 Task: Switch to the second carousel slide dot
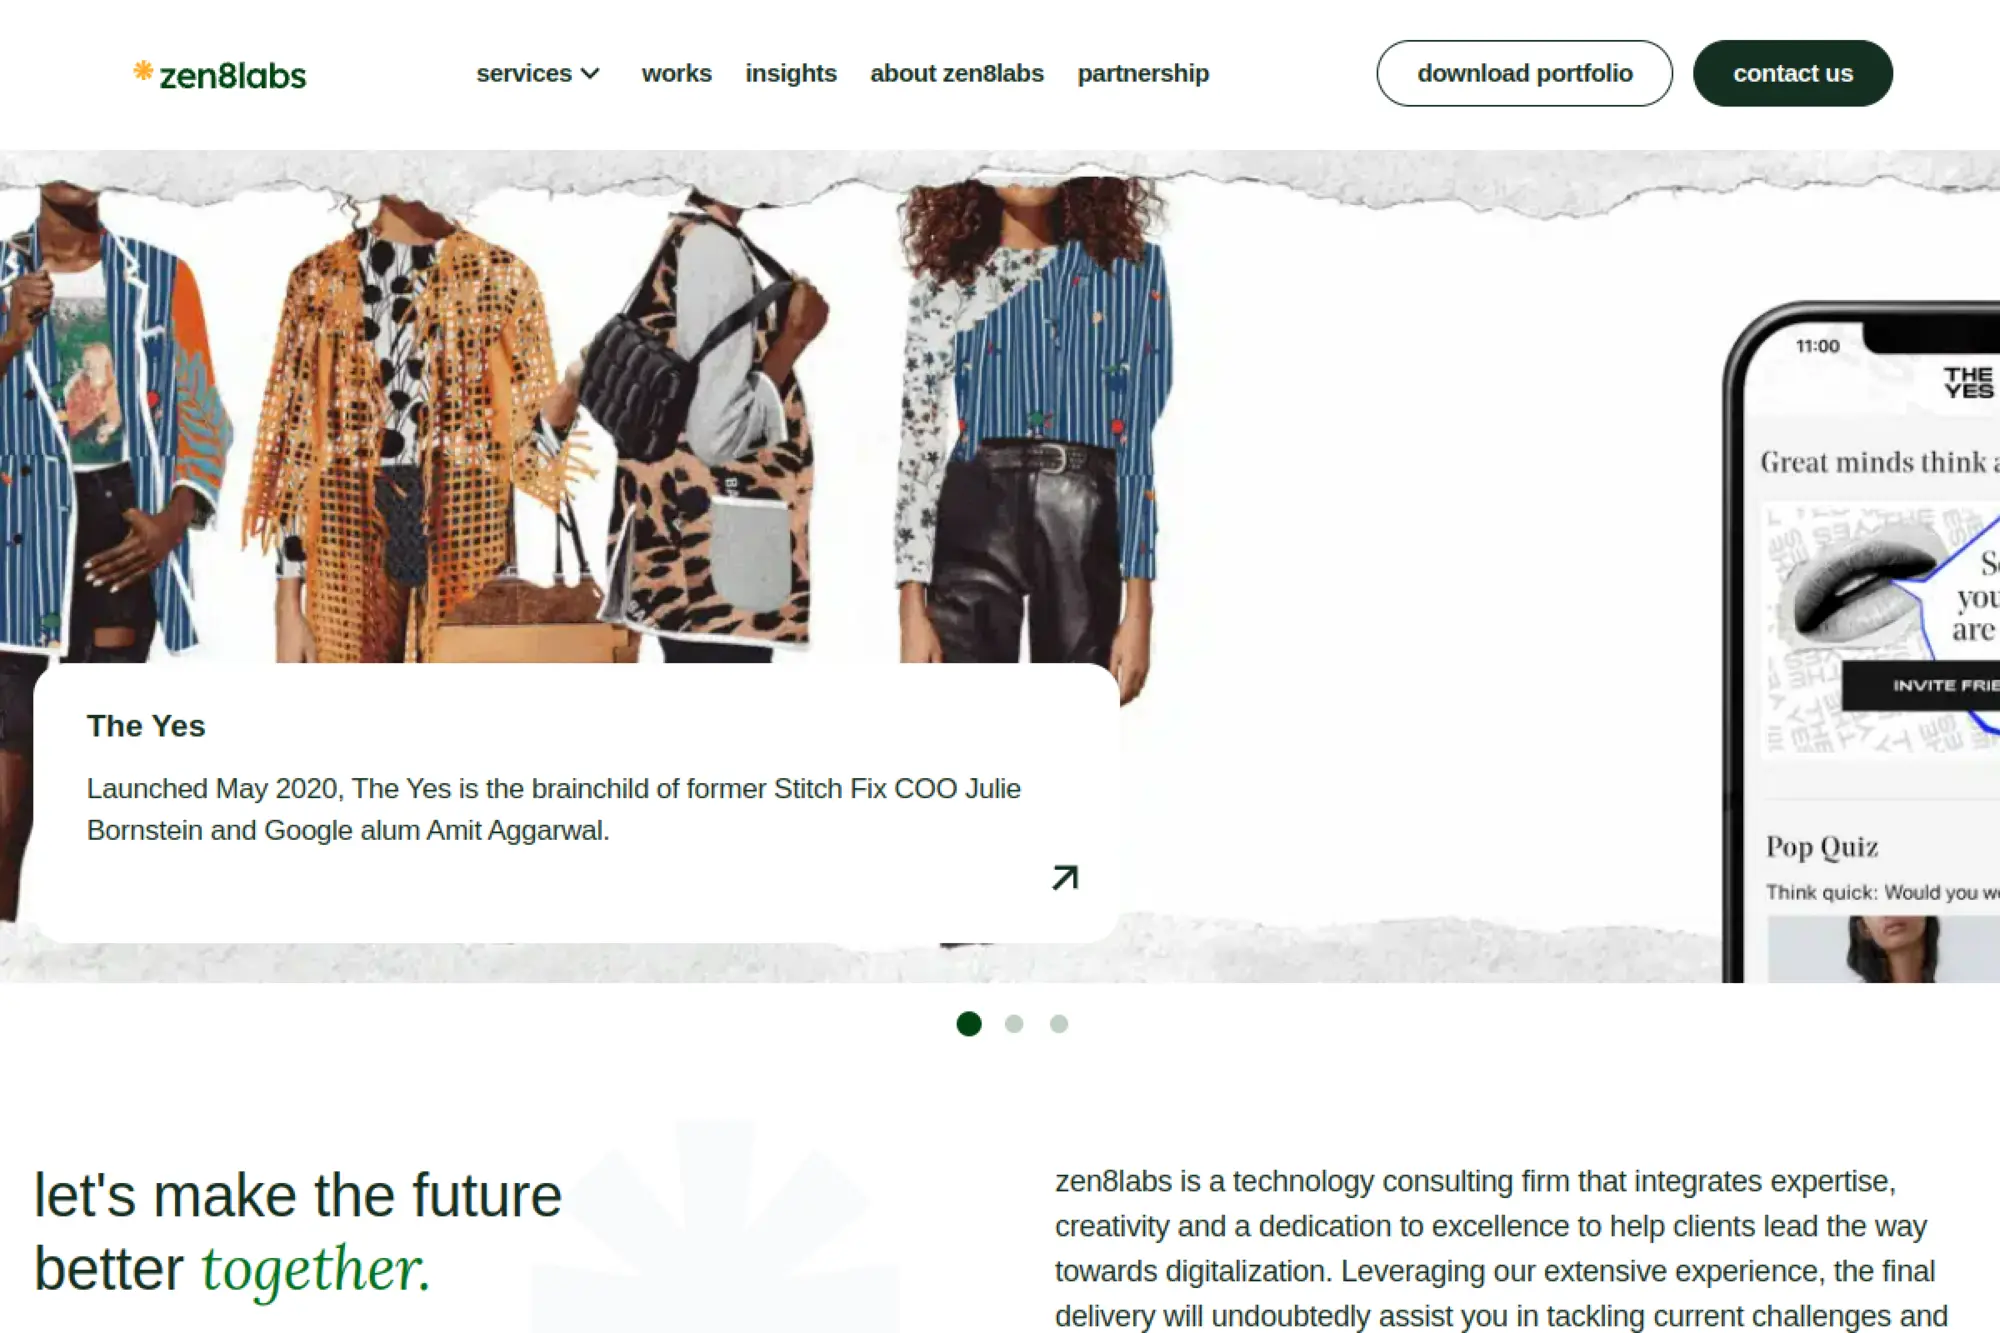[1014, 1023]
